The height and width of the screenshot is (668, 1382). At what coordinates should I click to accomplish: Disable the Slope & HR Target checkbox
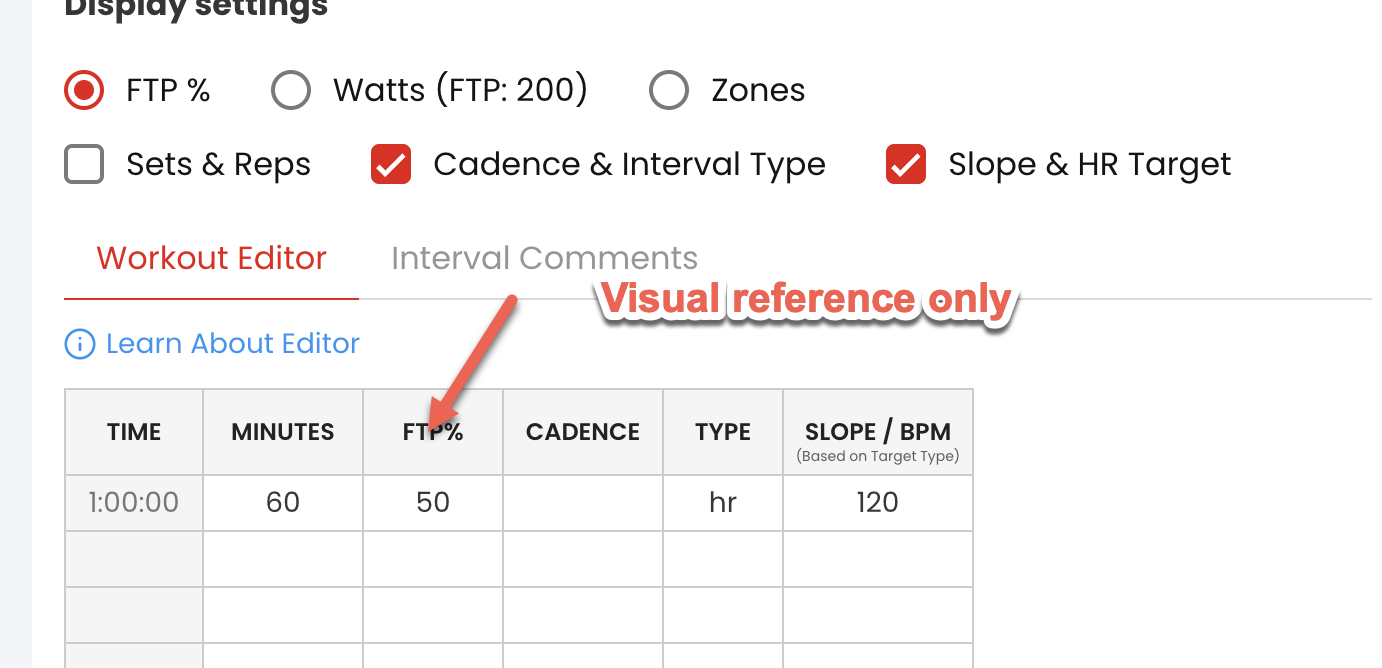pyautogui.click(x=906, y=164)
